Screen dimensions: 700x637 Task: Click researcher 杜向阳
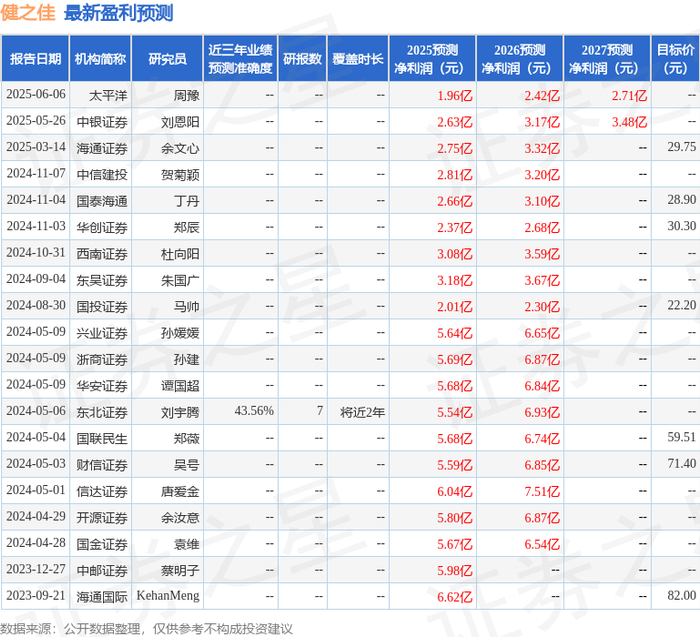click(180, 254)
